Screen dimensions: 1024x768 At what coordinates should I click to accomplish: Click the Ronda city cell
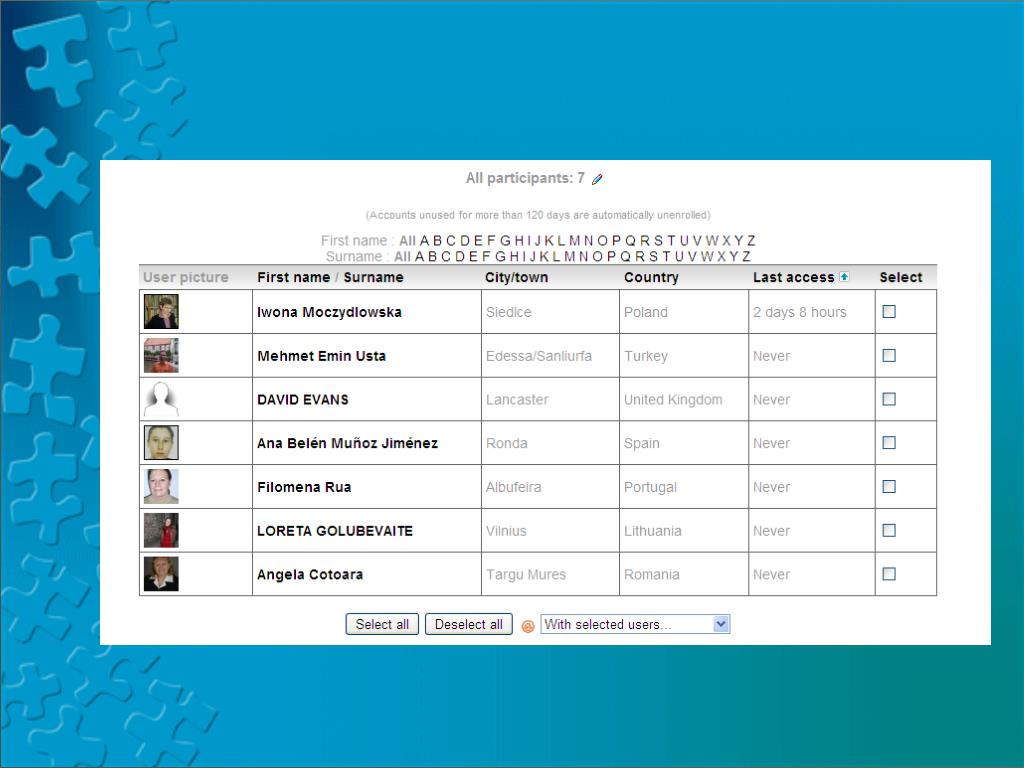click(x=507, y=443)
